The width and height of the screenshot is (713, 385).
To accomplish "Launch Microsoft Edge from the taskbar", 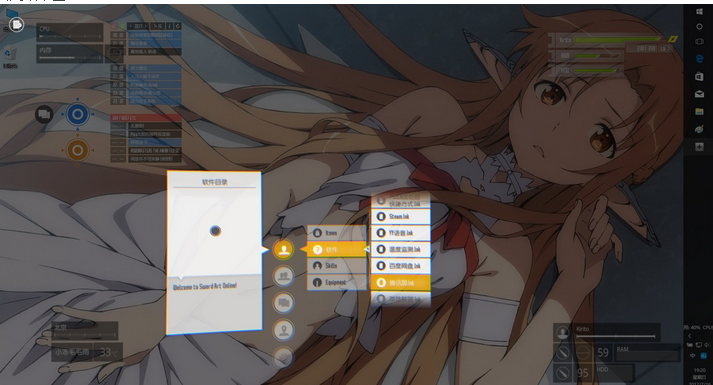I will pyautogui.click(x=699, y=59).
